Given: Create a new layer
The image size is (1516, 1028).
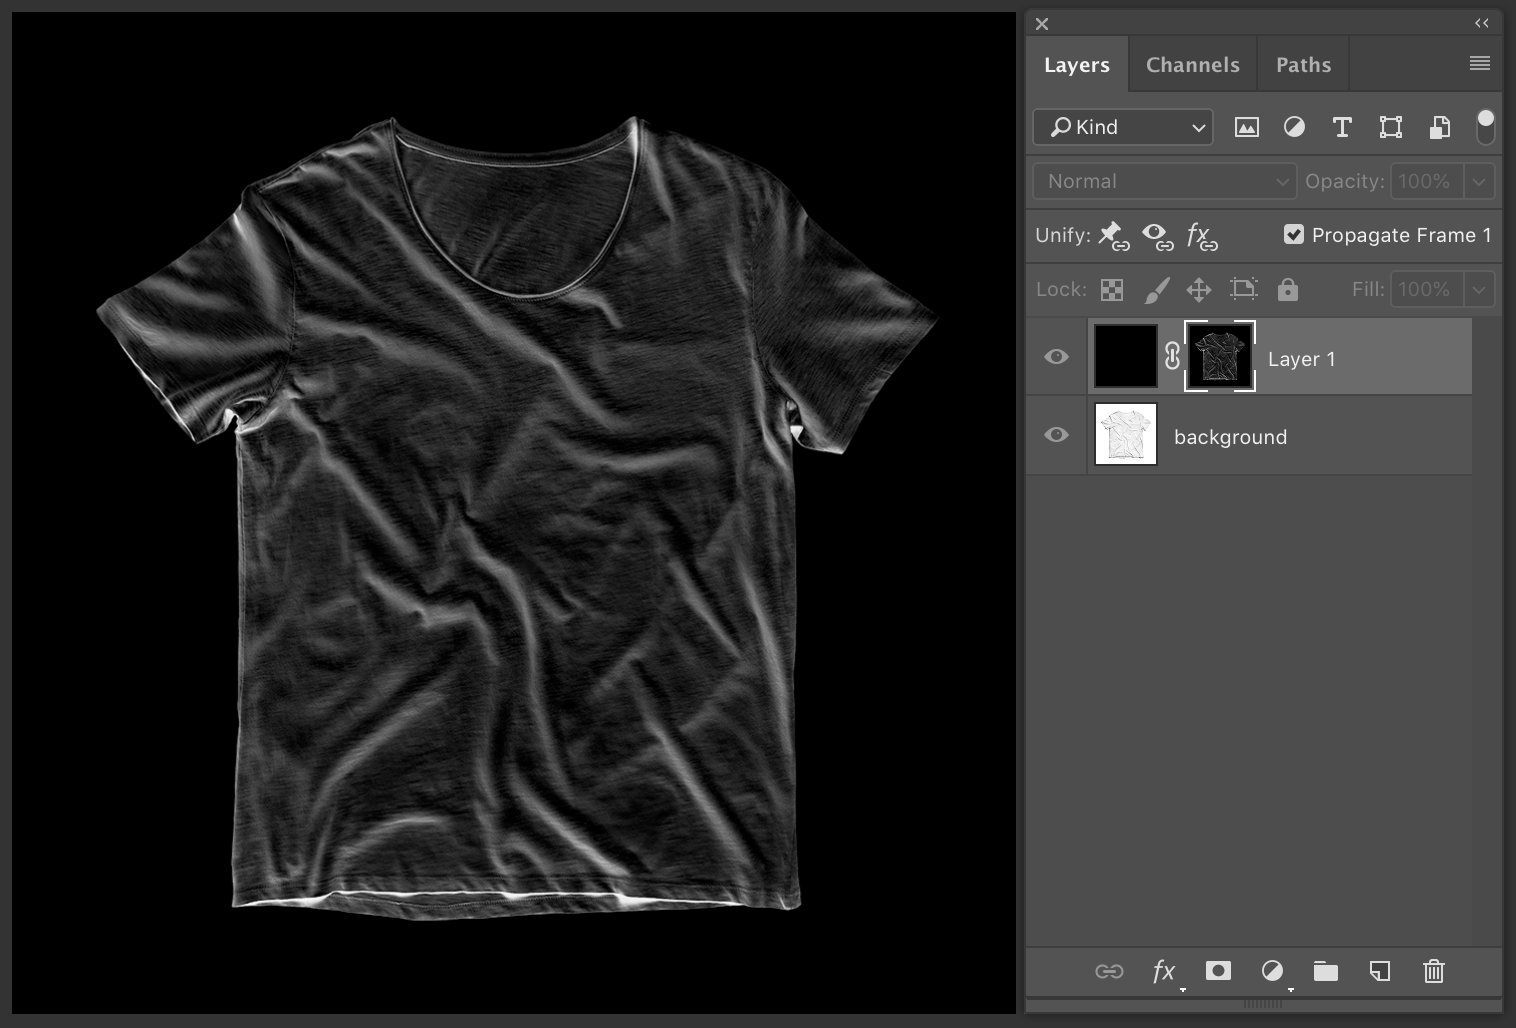Looking at the screenshot, I should [1379, 971].
